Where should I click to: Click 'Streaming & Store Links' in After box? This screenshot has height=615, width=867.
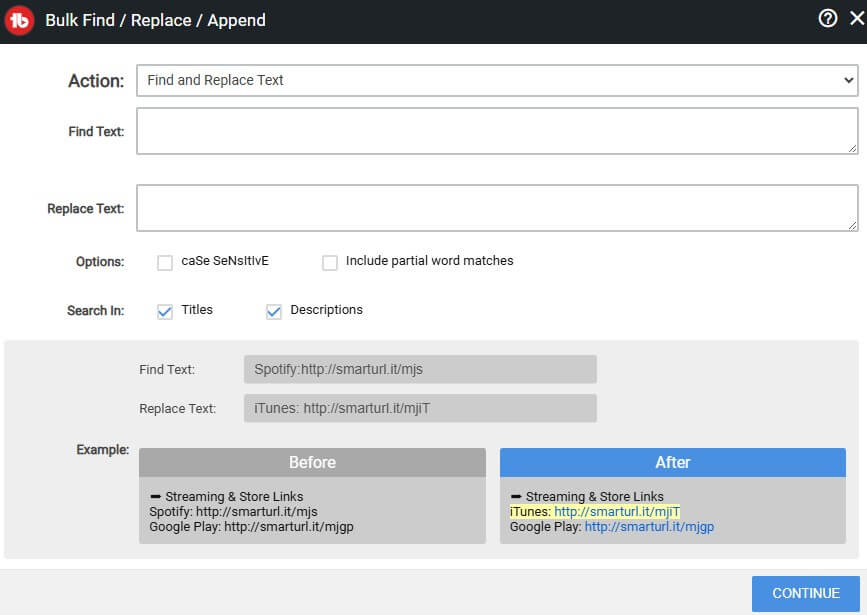[595, 497]
